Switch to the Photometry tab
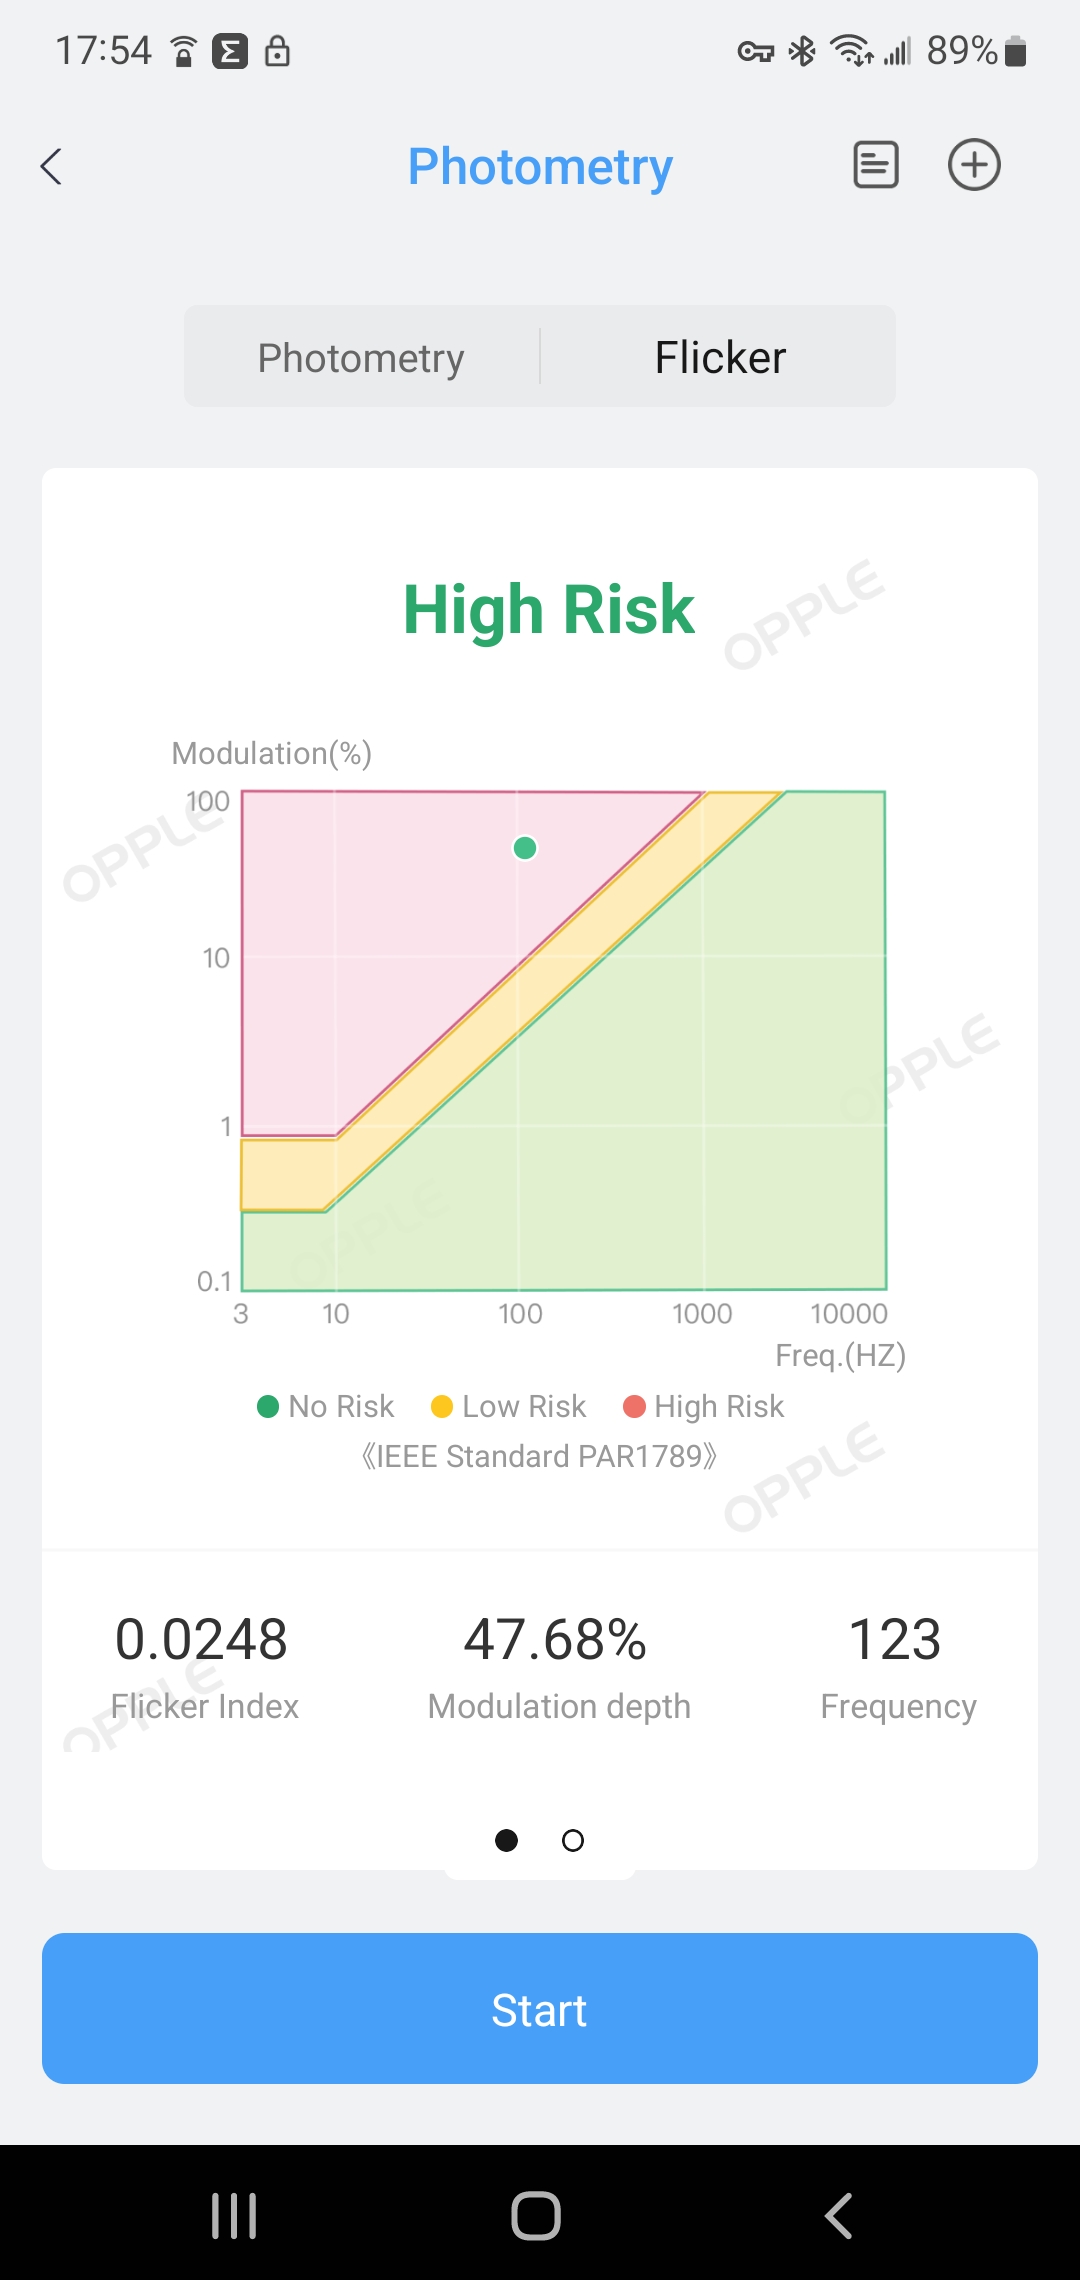1080x2280 pixels. point(361,357)
